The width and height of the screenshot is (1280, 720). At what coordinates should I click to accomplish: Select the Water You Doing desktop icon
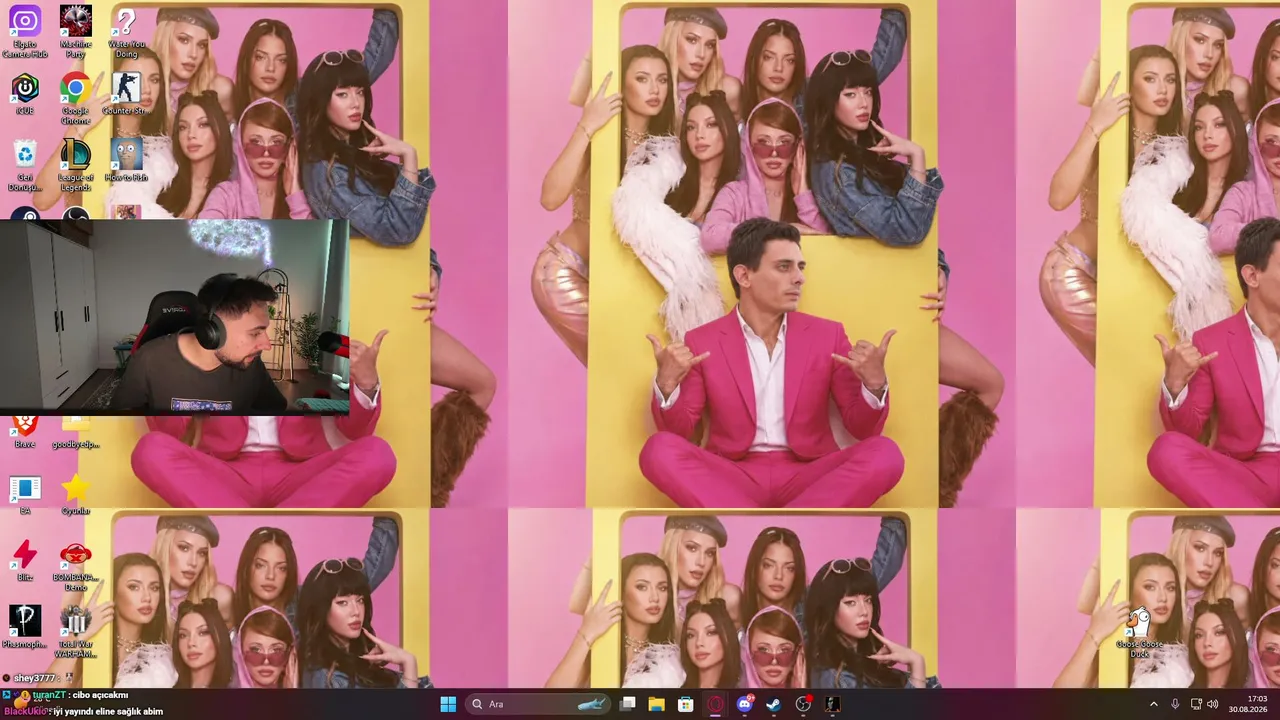click(x=126, y=31)
